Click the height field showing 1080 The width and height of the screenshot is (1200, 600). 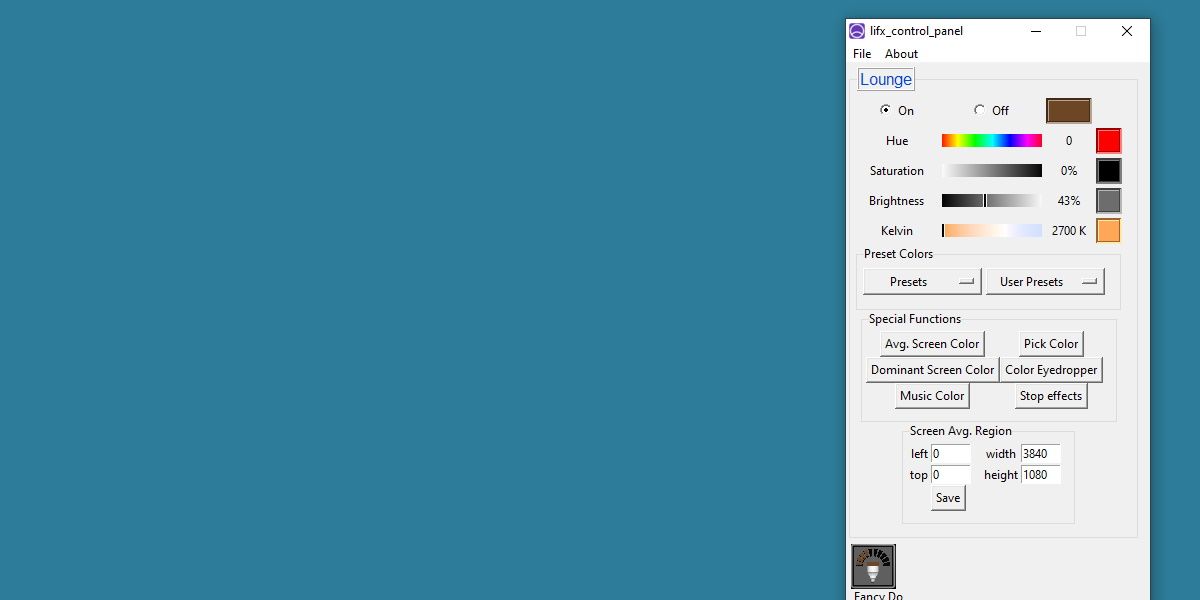coord(1040,475)
